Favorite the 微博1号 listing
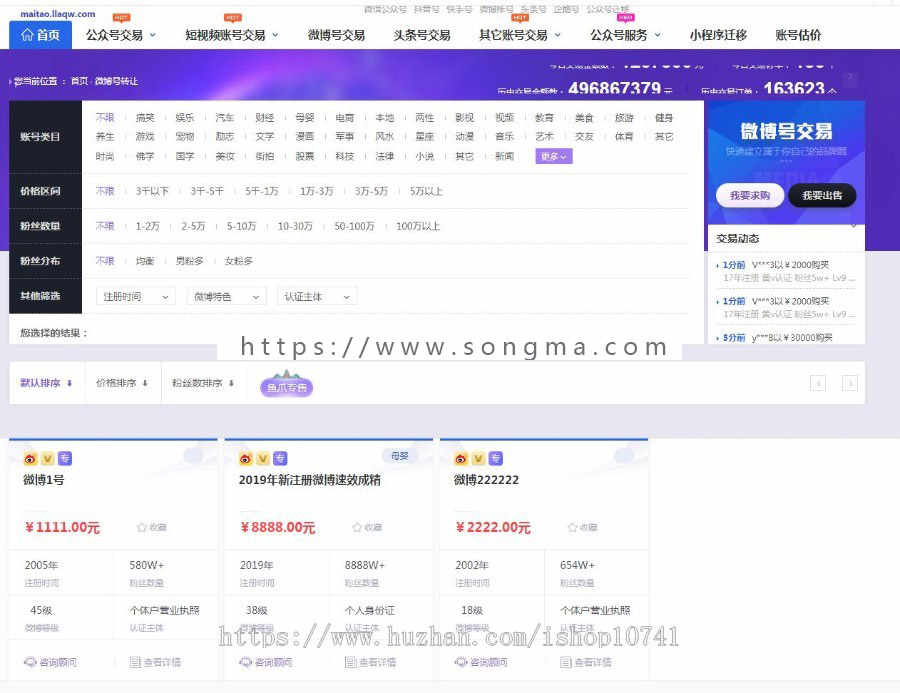The height and width of the screenshot is (693, 900). 152,527
